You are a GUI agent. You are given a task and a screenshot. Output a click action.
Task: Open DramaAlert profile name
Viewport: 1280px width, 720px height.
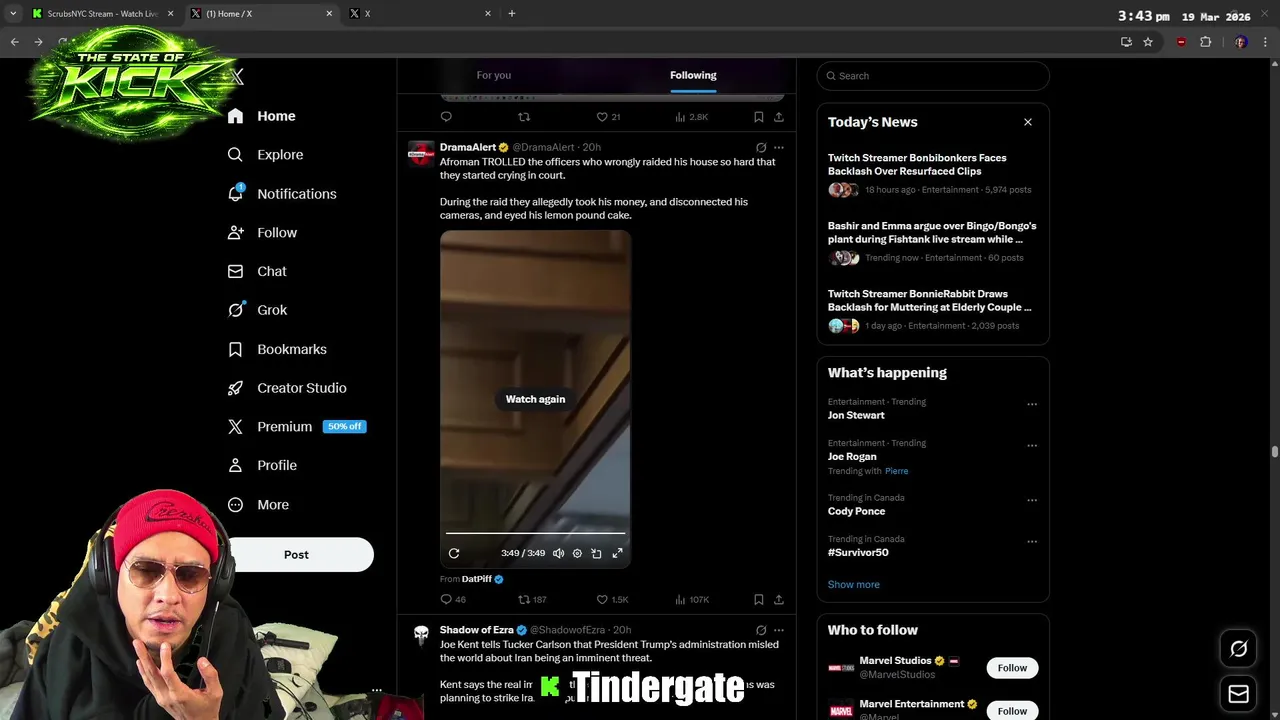coord(468,148)
